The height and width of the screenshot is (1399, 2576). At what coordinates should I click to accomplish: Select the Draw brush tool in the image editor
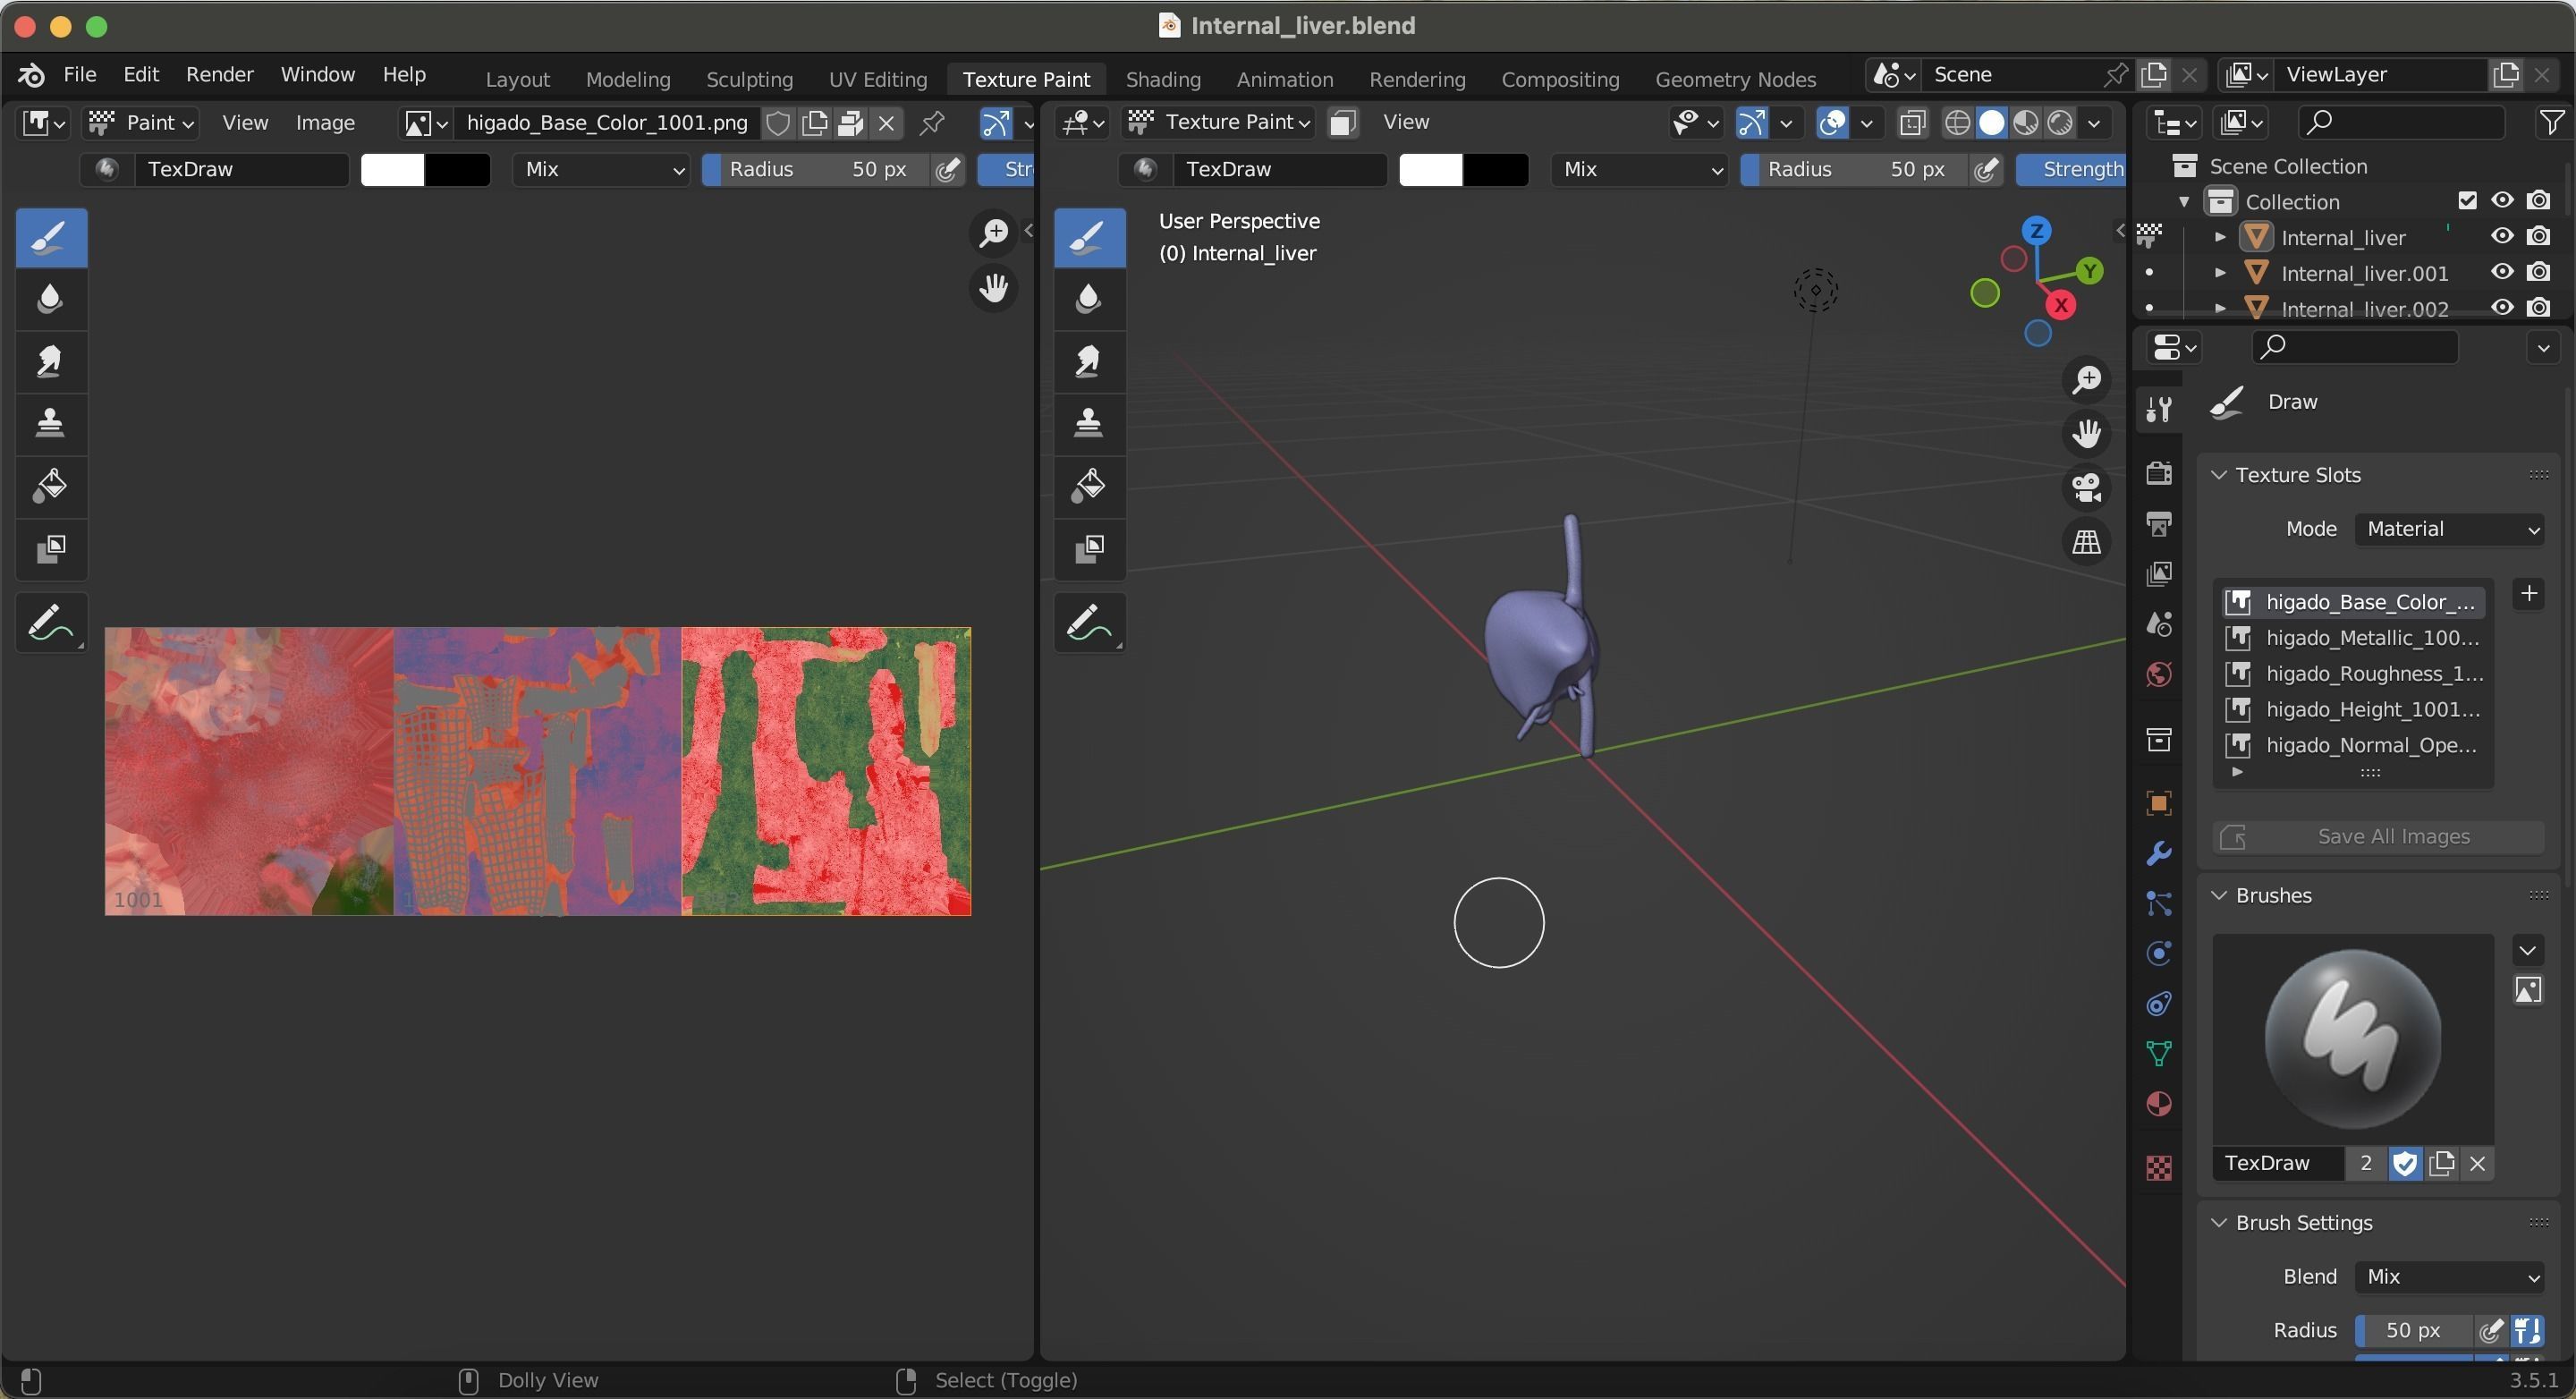[x=51, y=238]
